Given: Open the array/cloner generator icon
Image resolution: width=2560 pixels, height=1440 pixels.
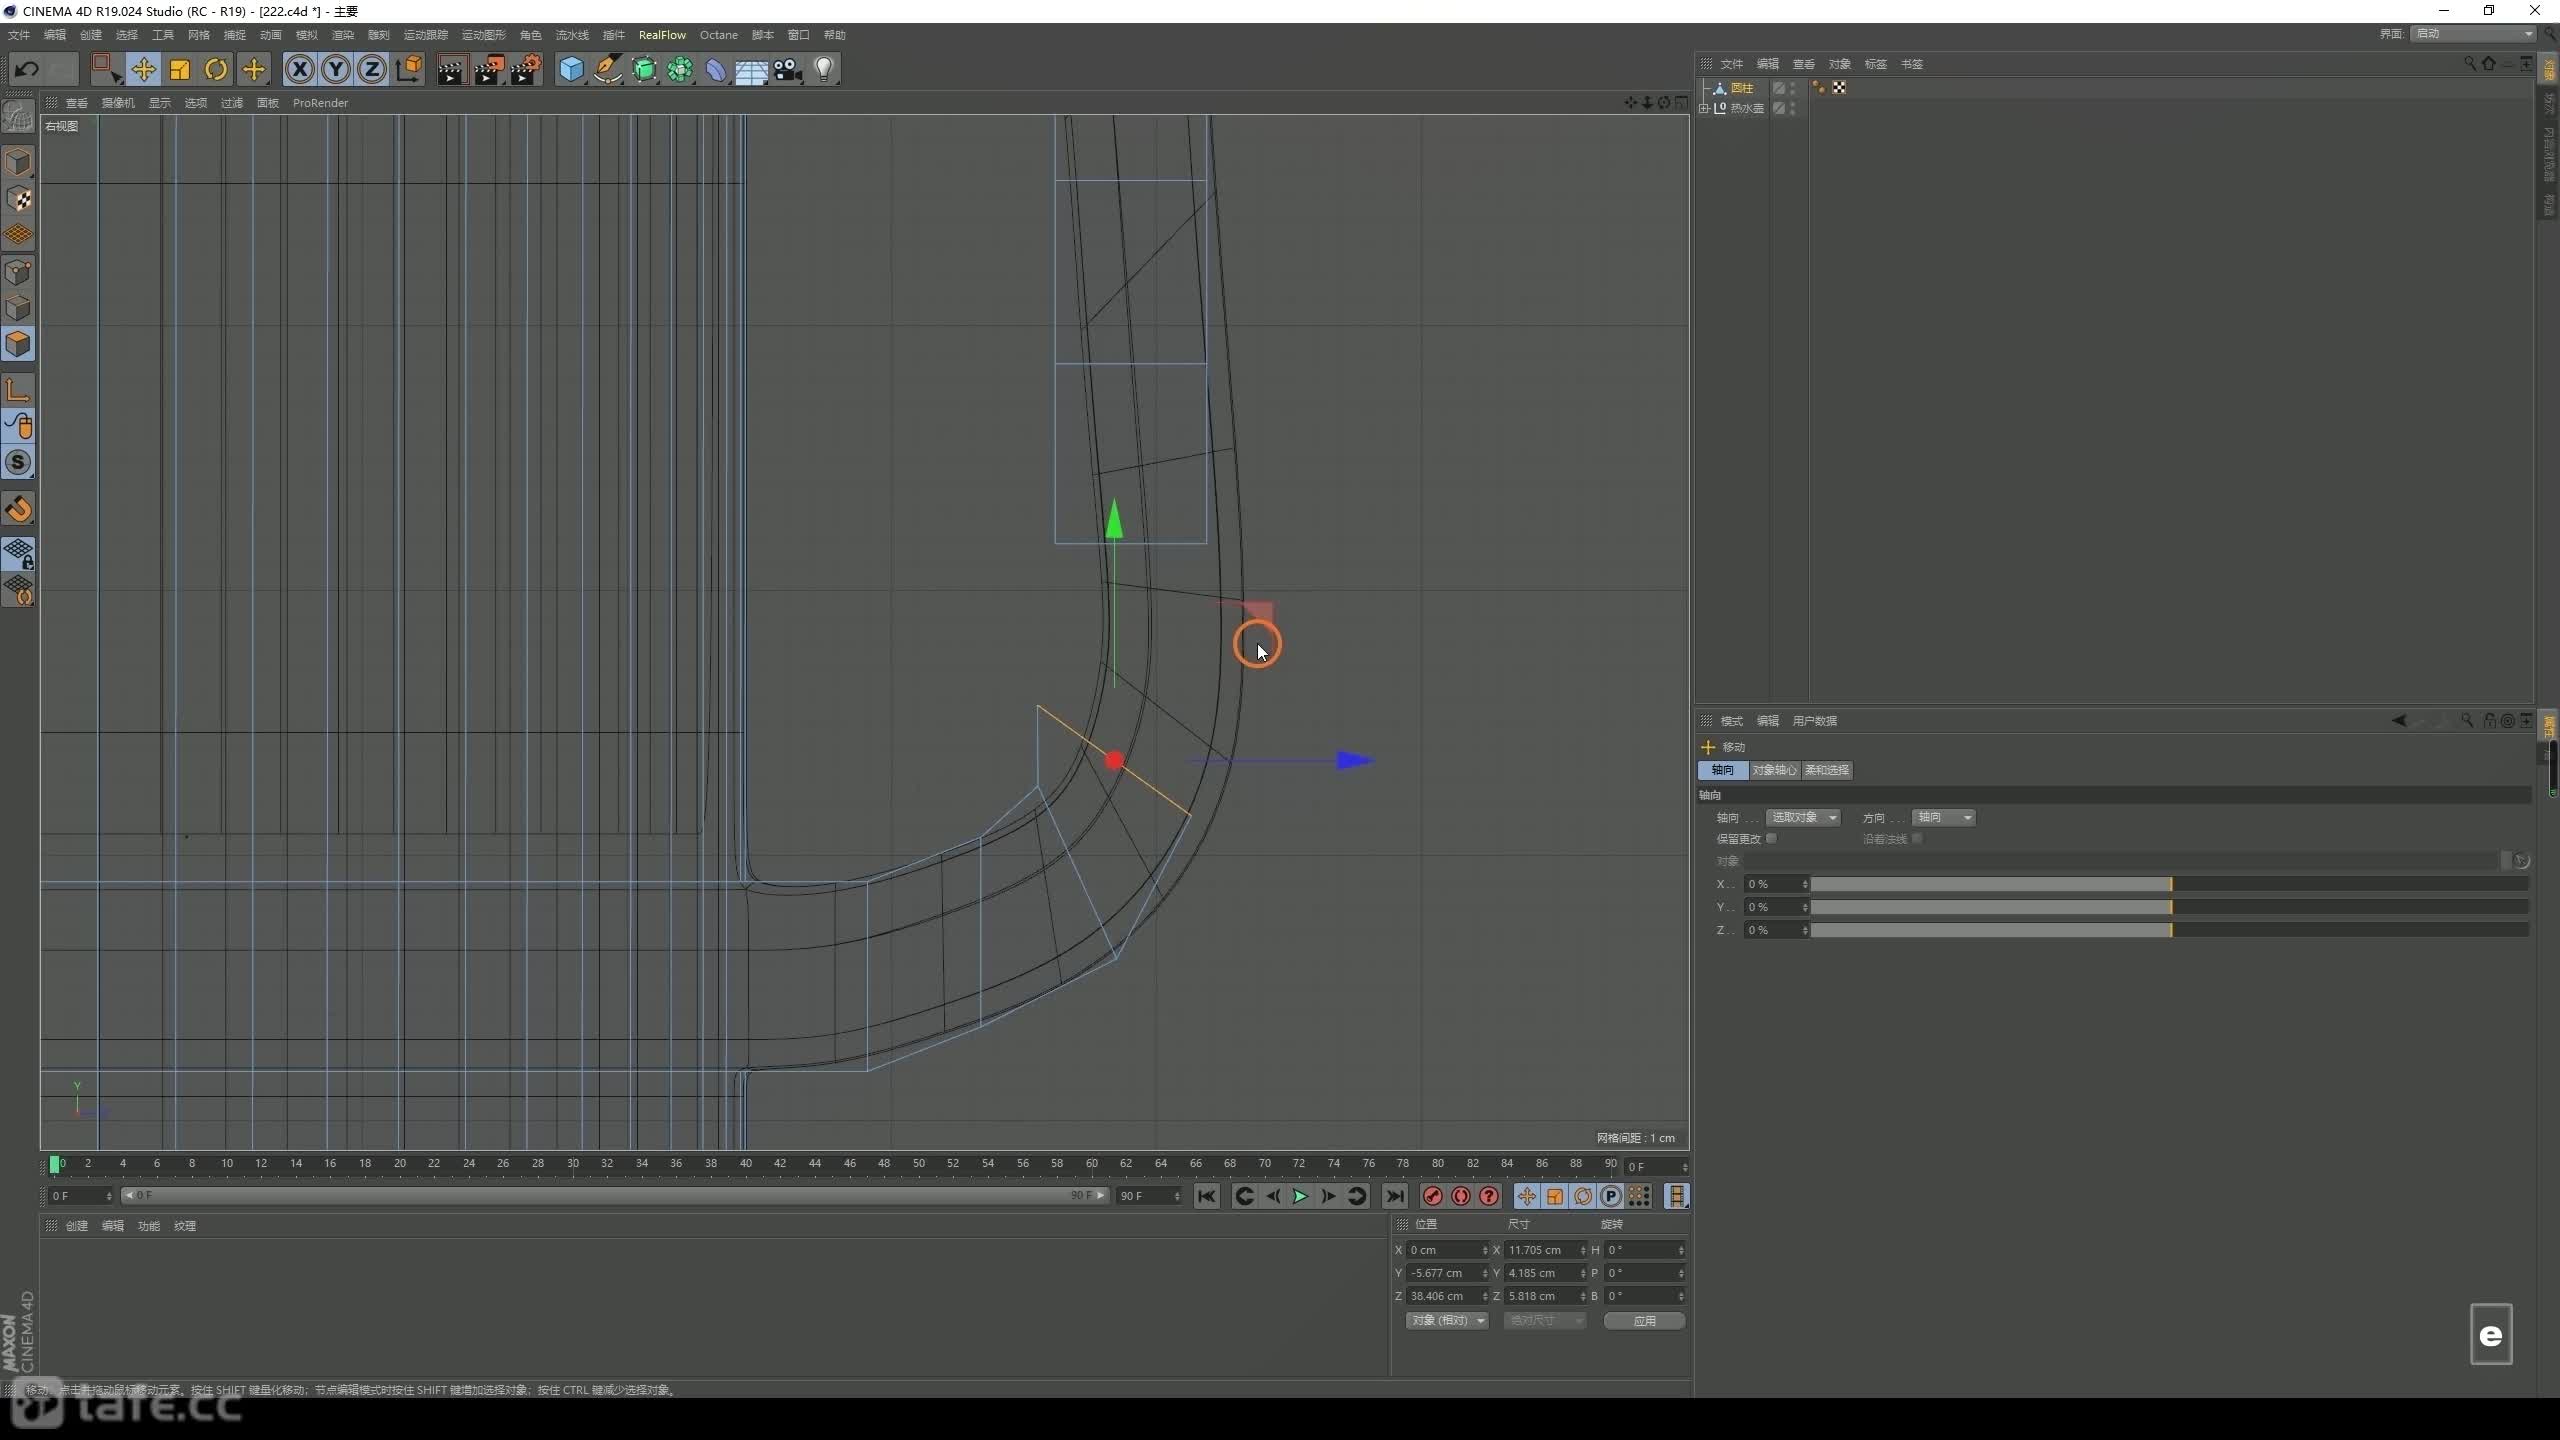Looking at the screenshot, I should 680,69.
